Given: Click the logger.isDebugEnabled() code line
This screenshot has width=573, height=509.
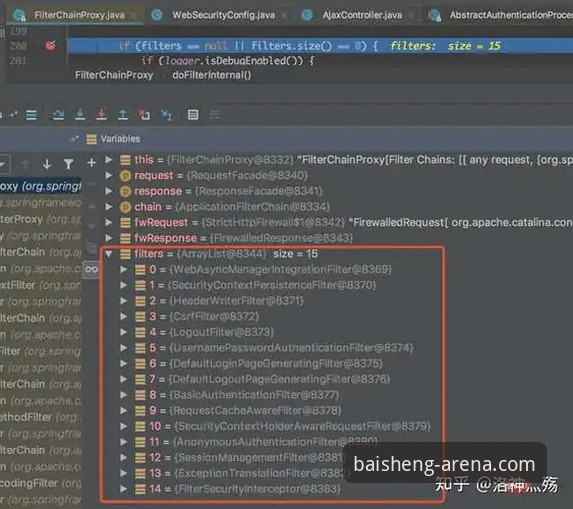Looking at the screenshot, I should 227,61.
